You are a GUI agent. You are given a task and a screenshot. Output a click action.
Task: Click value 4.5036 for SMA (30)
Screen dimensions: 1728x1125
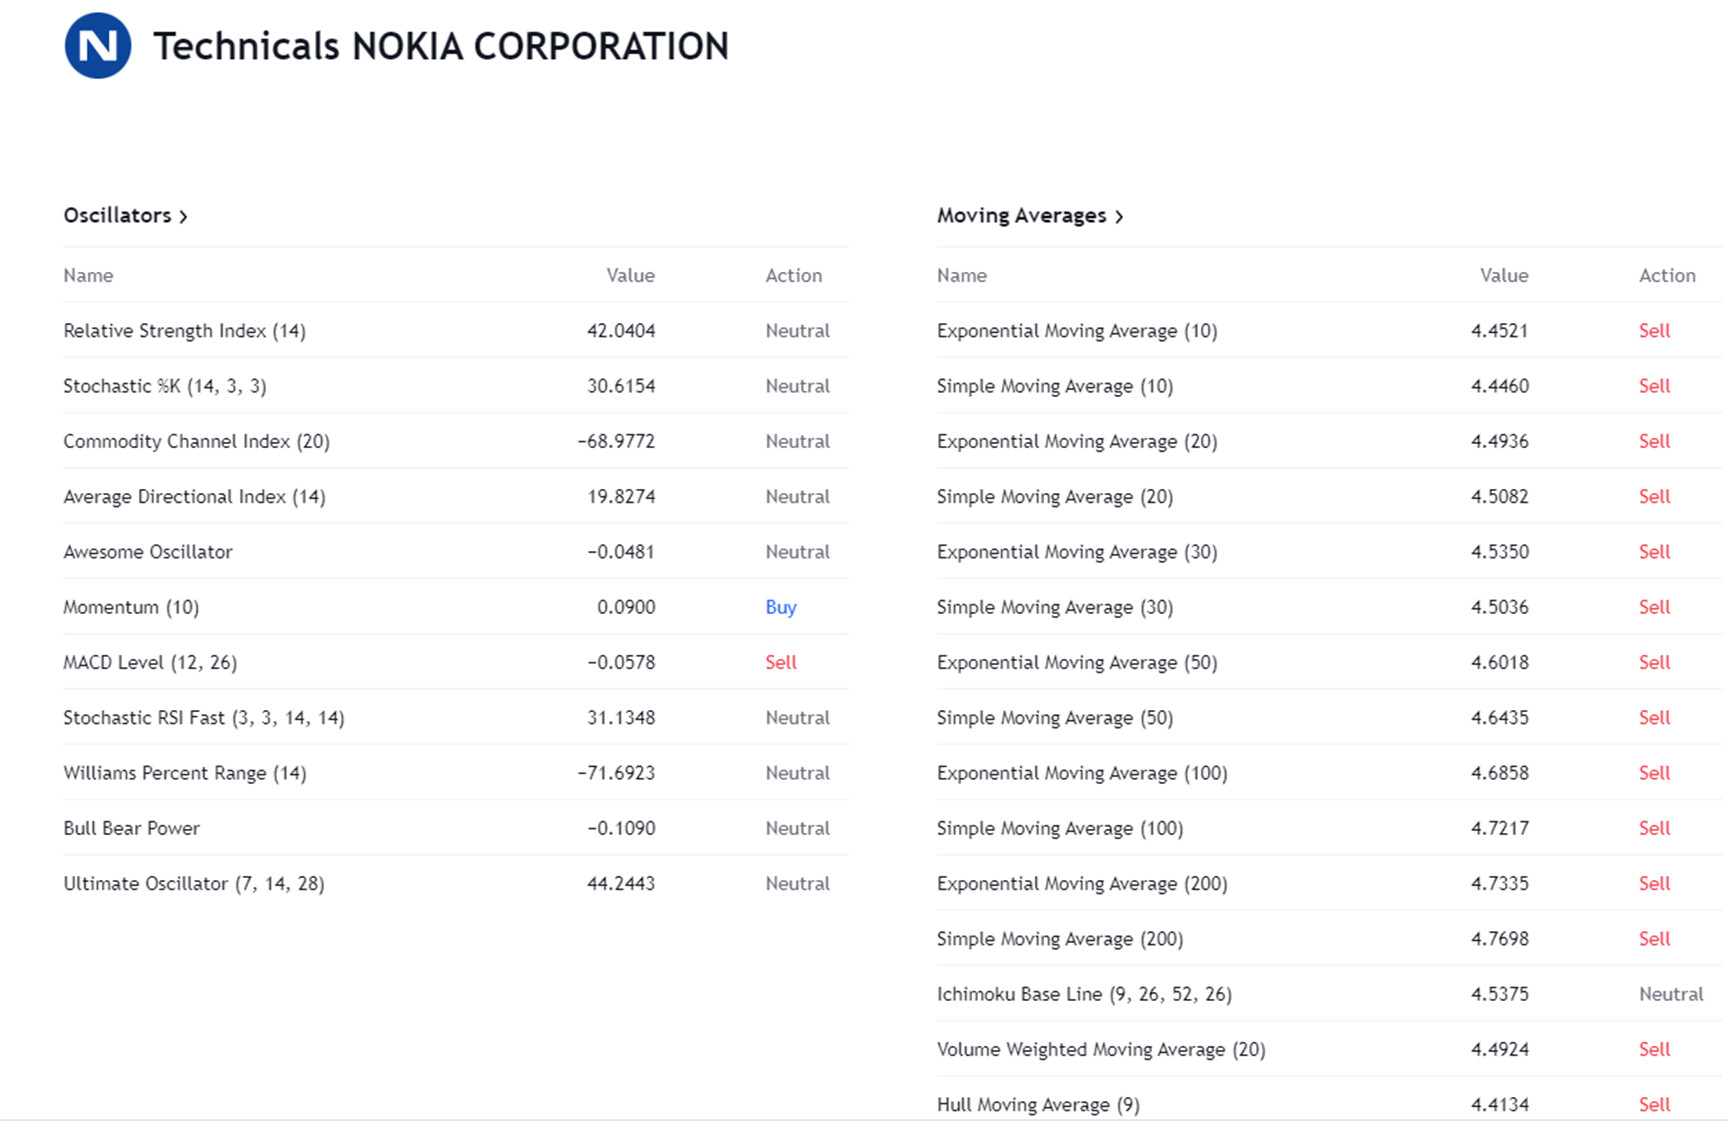pyautogui.click(x=1500, y=607)
